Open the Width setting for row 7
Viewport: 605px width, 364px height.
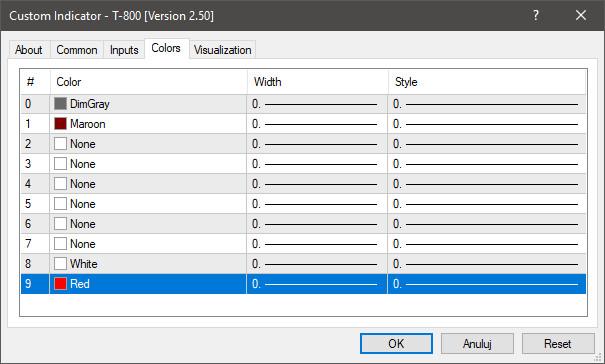(x=317, y=244)
